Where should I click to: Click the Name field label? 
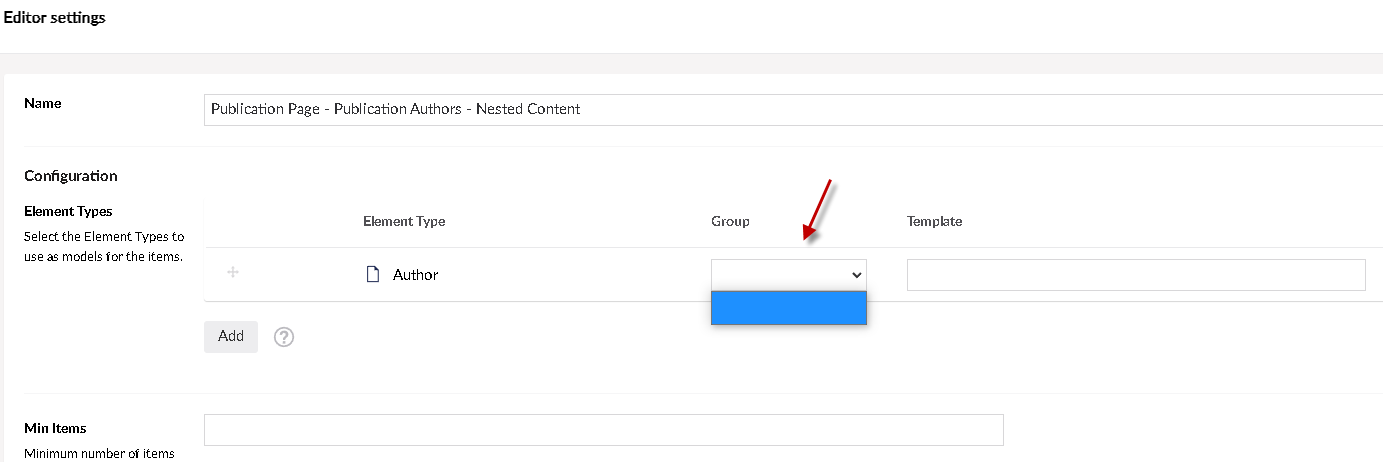click(42, 103)
